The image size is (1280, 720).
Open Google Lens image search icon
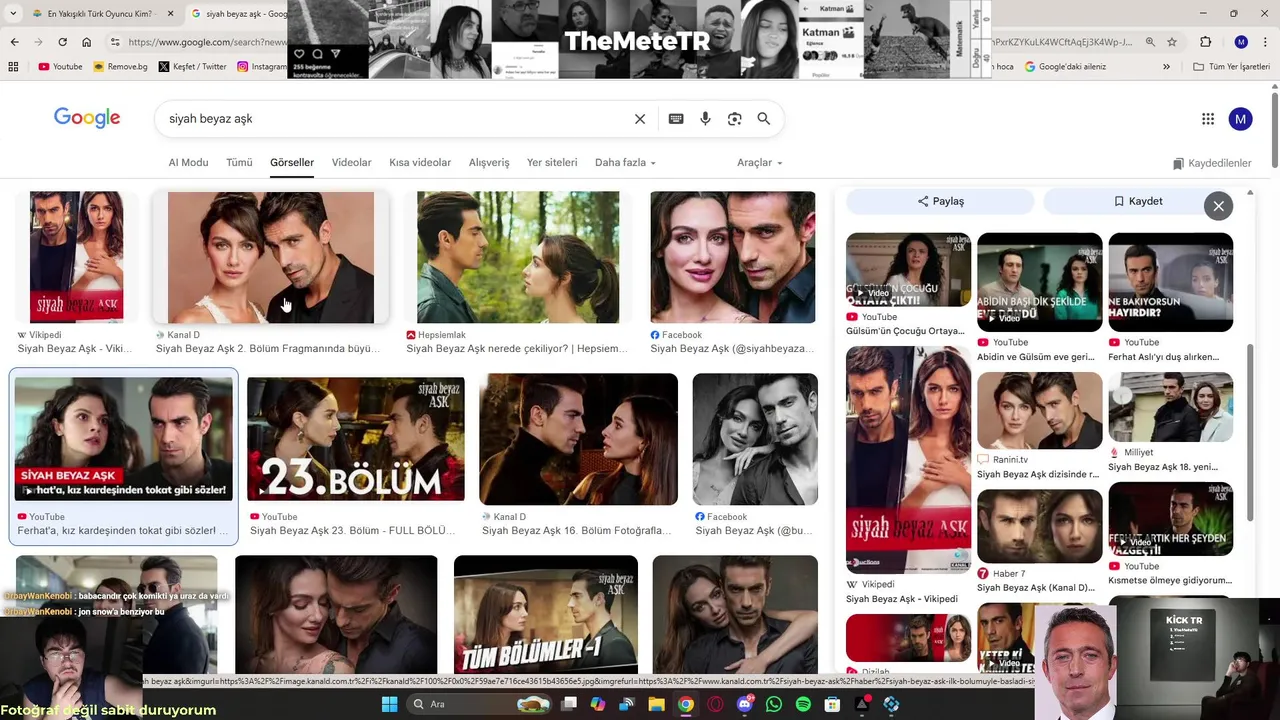[735, 119]
